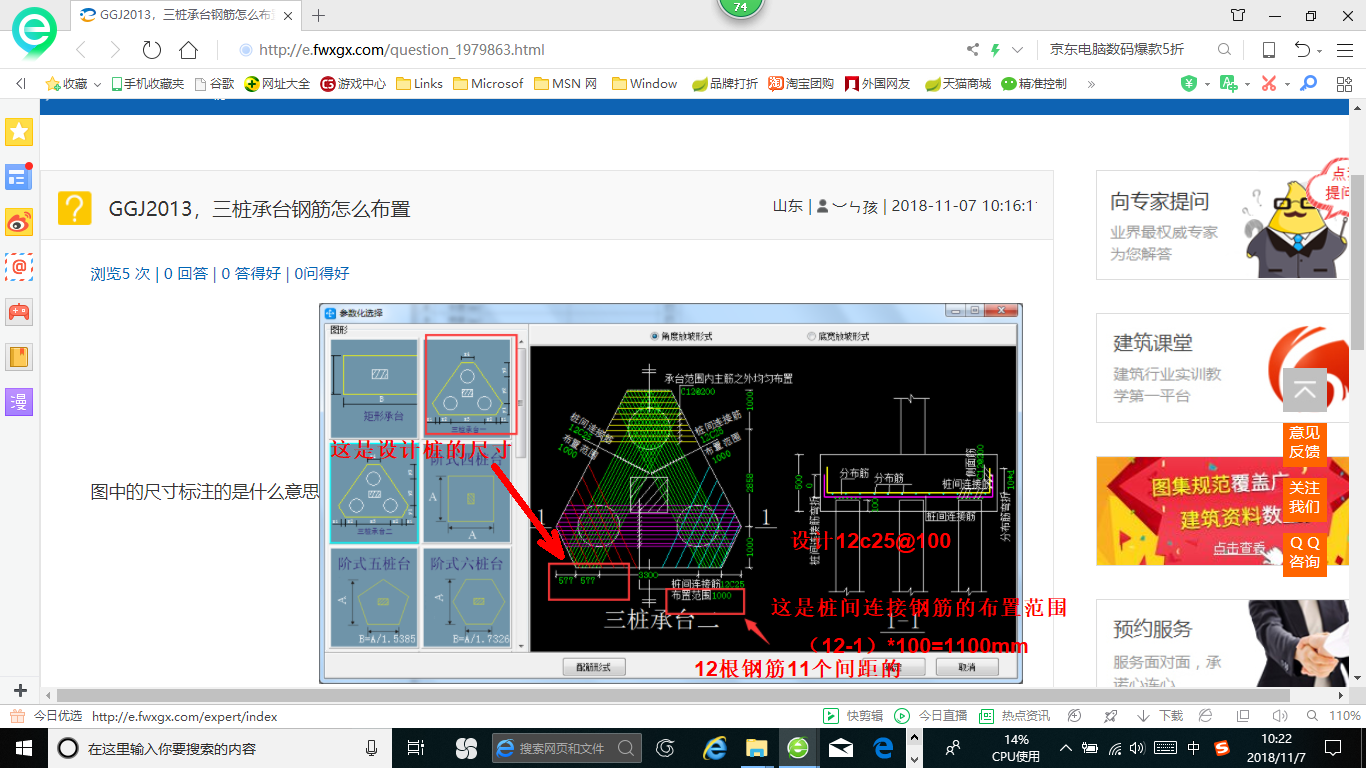The height and width of the screenshot is (768, 1366).
Task: Open the Microsof bookmark folder
Action: point(488,84)
